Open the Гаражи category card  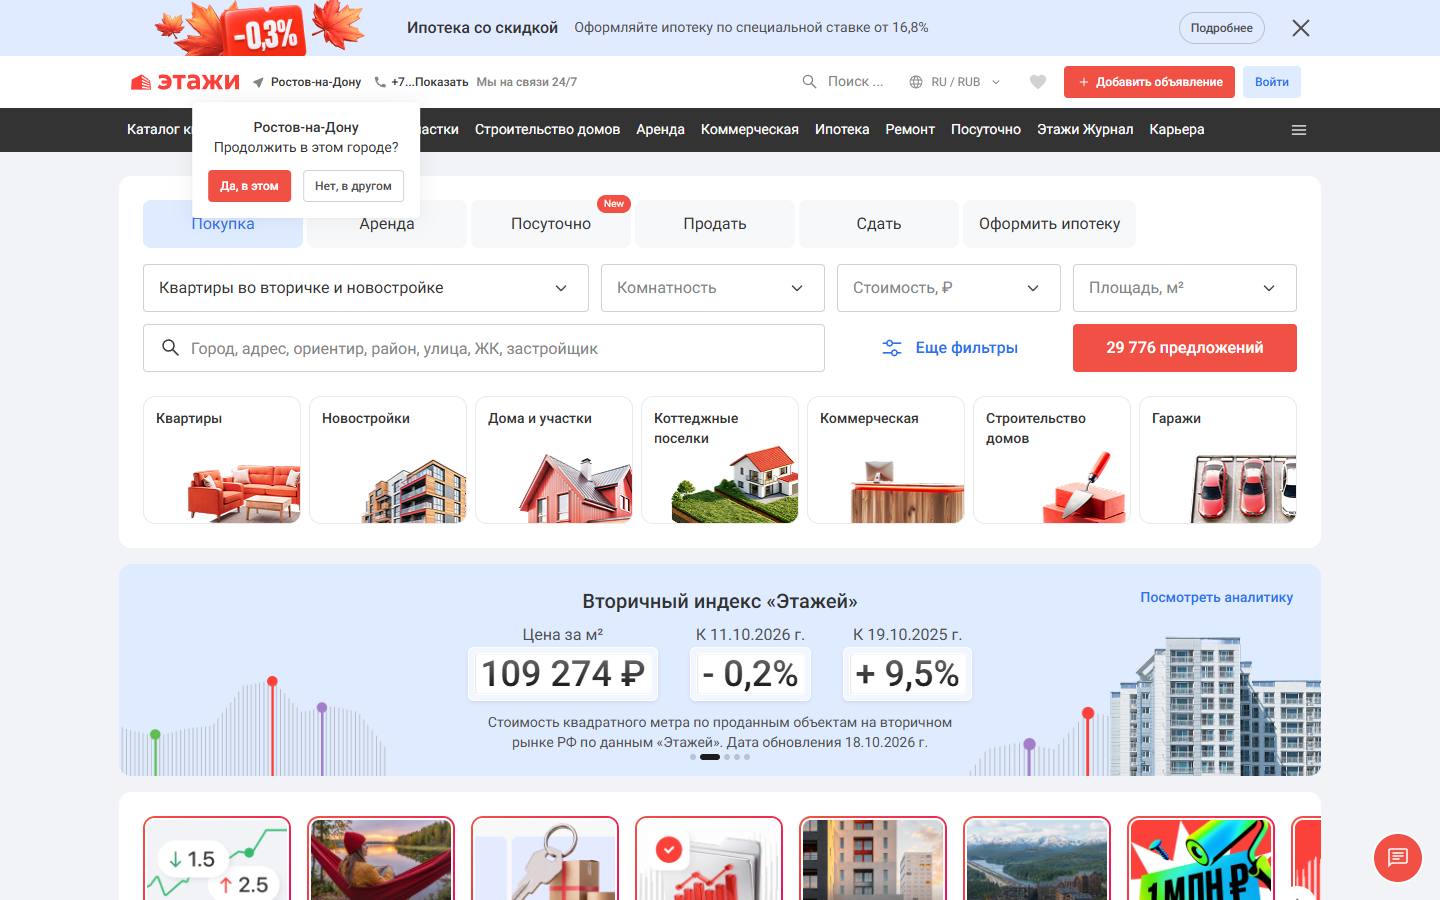click(x=1218, y=460)
